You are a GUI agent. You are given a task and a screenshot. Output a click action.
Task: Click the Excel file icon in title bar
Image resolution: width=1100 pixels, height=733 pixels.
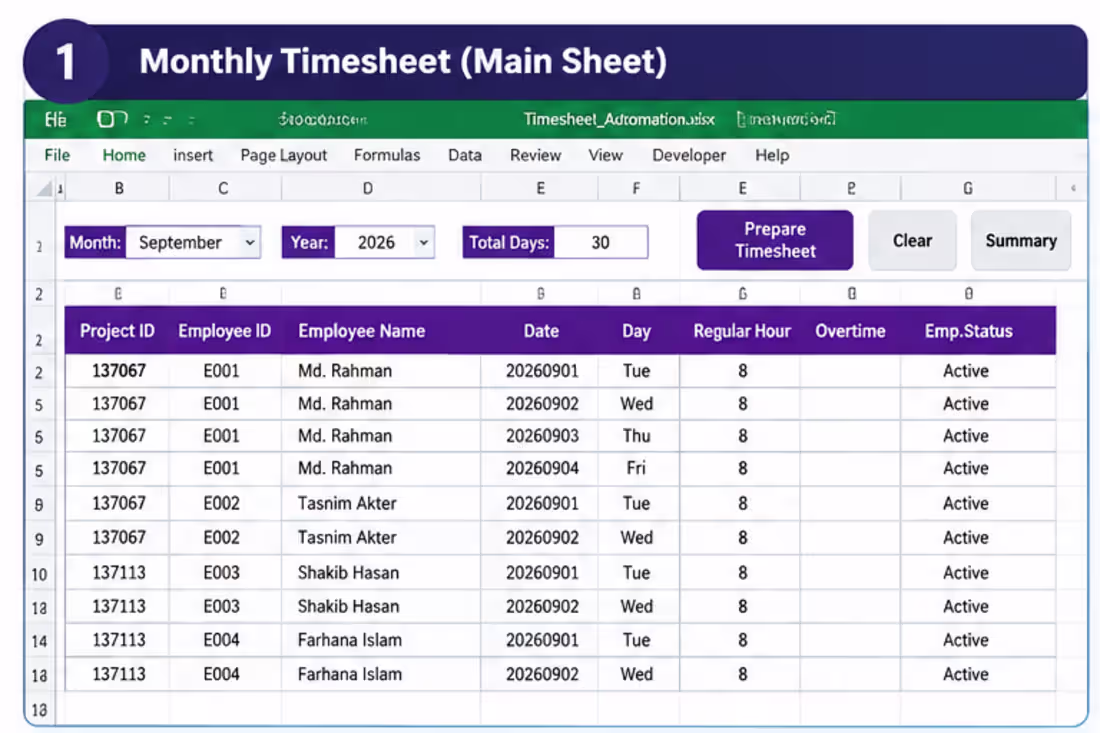[55, 119]
